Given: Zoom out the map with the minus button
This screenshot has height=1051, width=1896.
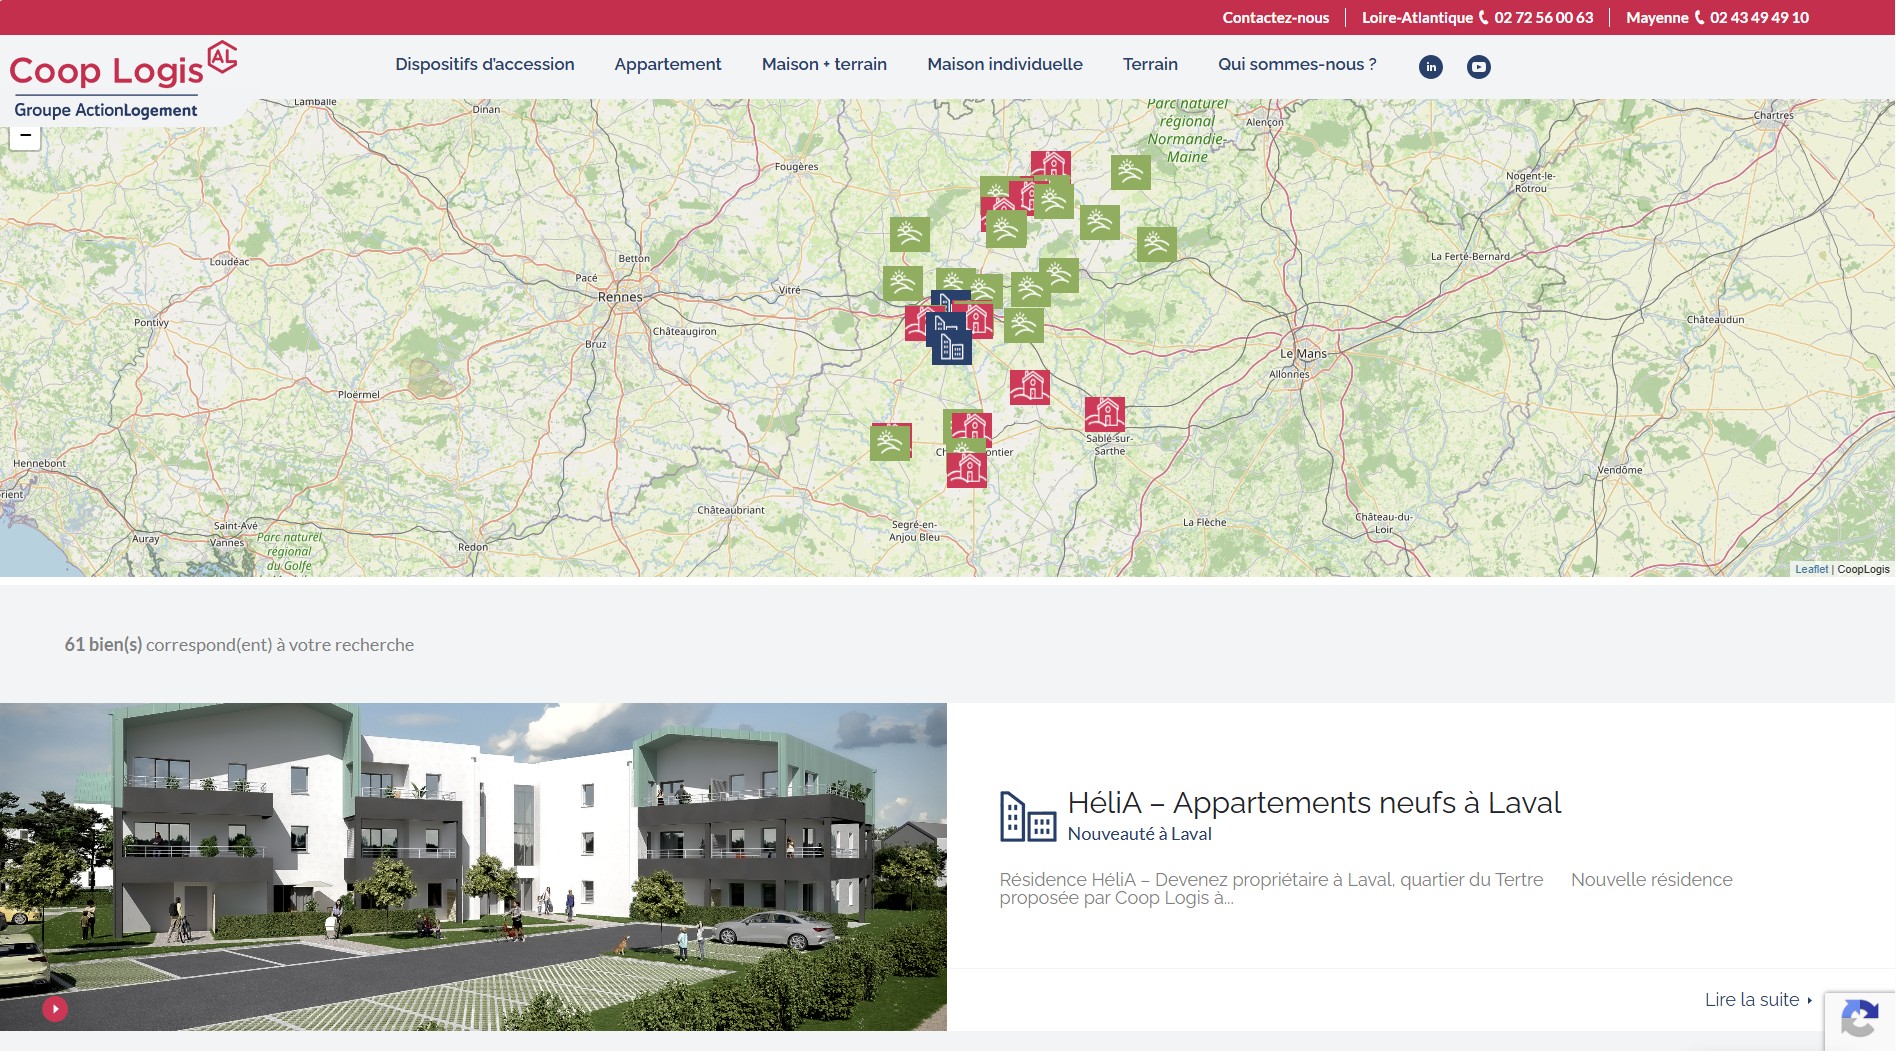Looking at the screenshot, I should tap(25, 135).
